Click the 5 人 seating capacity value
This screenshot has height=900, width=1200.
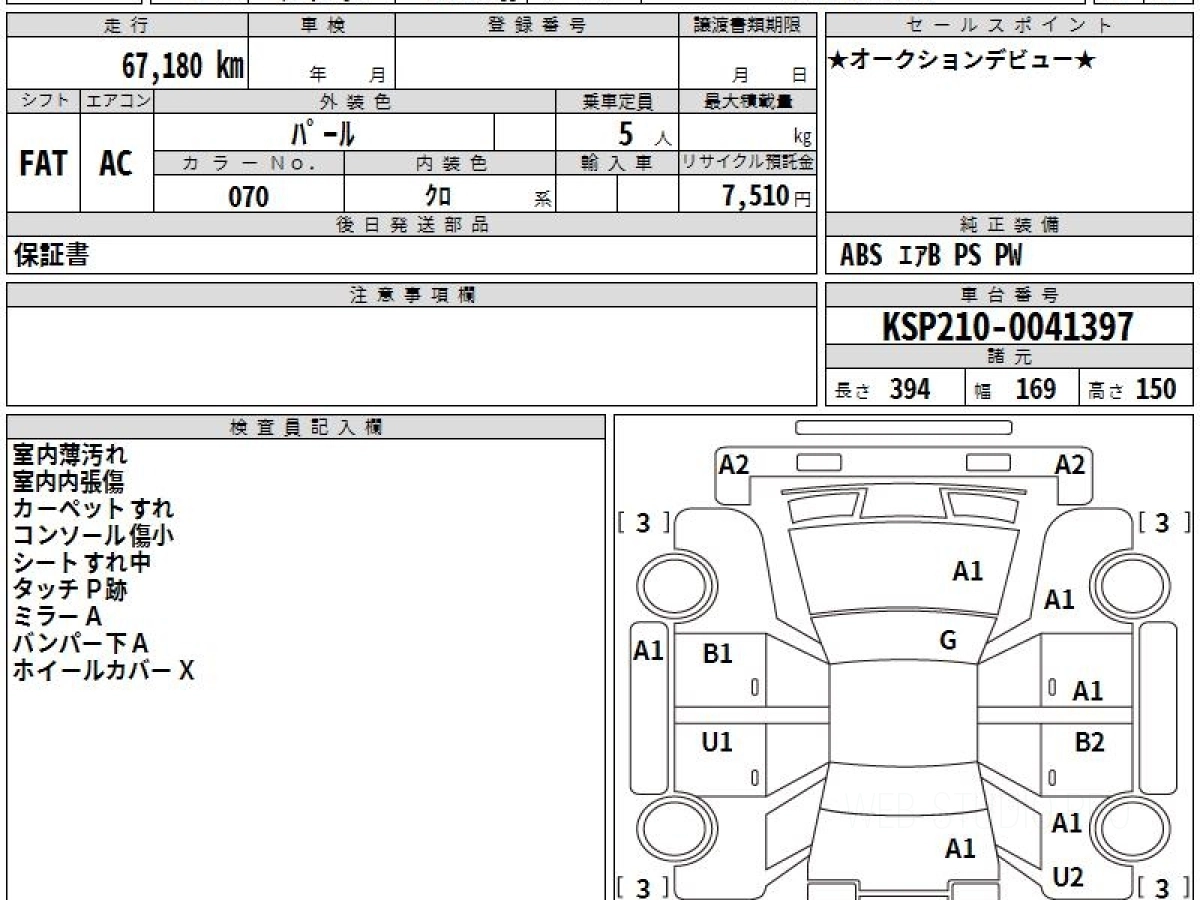tap(643, 134)
